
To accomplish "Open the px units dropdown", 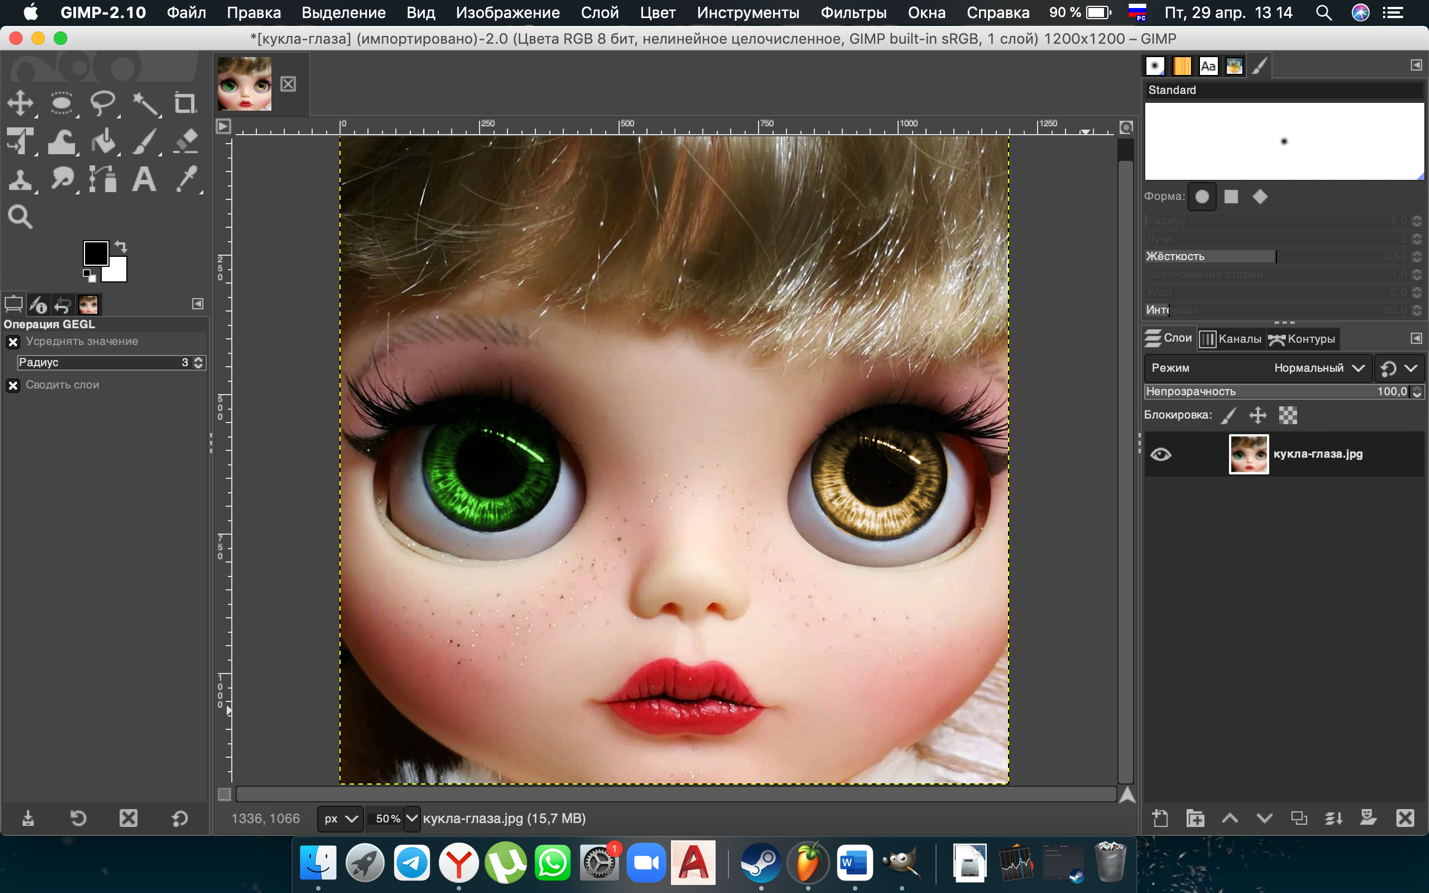I will point(340,818).
